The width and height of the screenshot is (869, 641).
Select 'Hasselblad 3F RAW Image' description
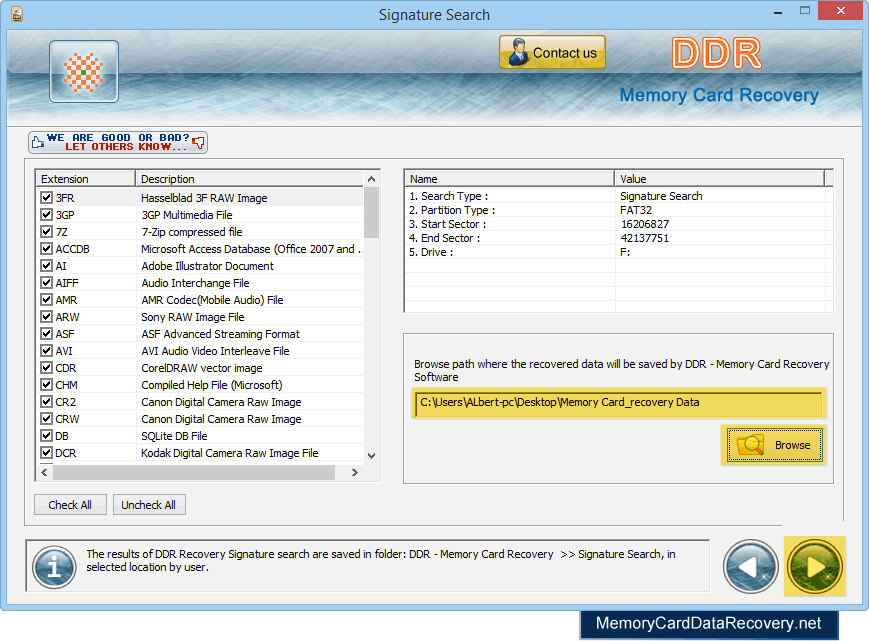coord(204,198)
